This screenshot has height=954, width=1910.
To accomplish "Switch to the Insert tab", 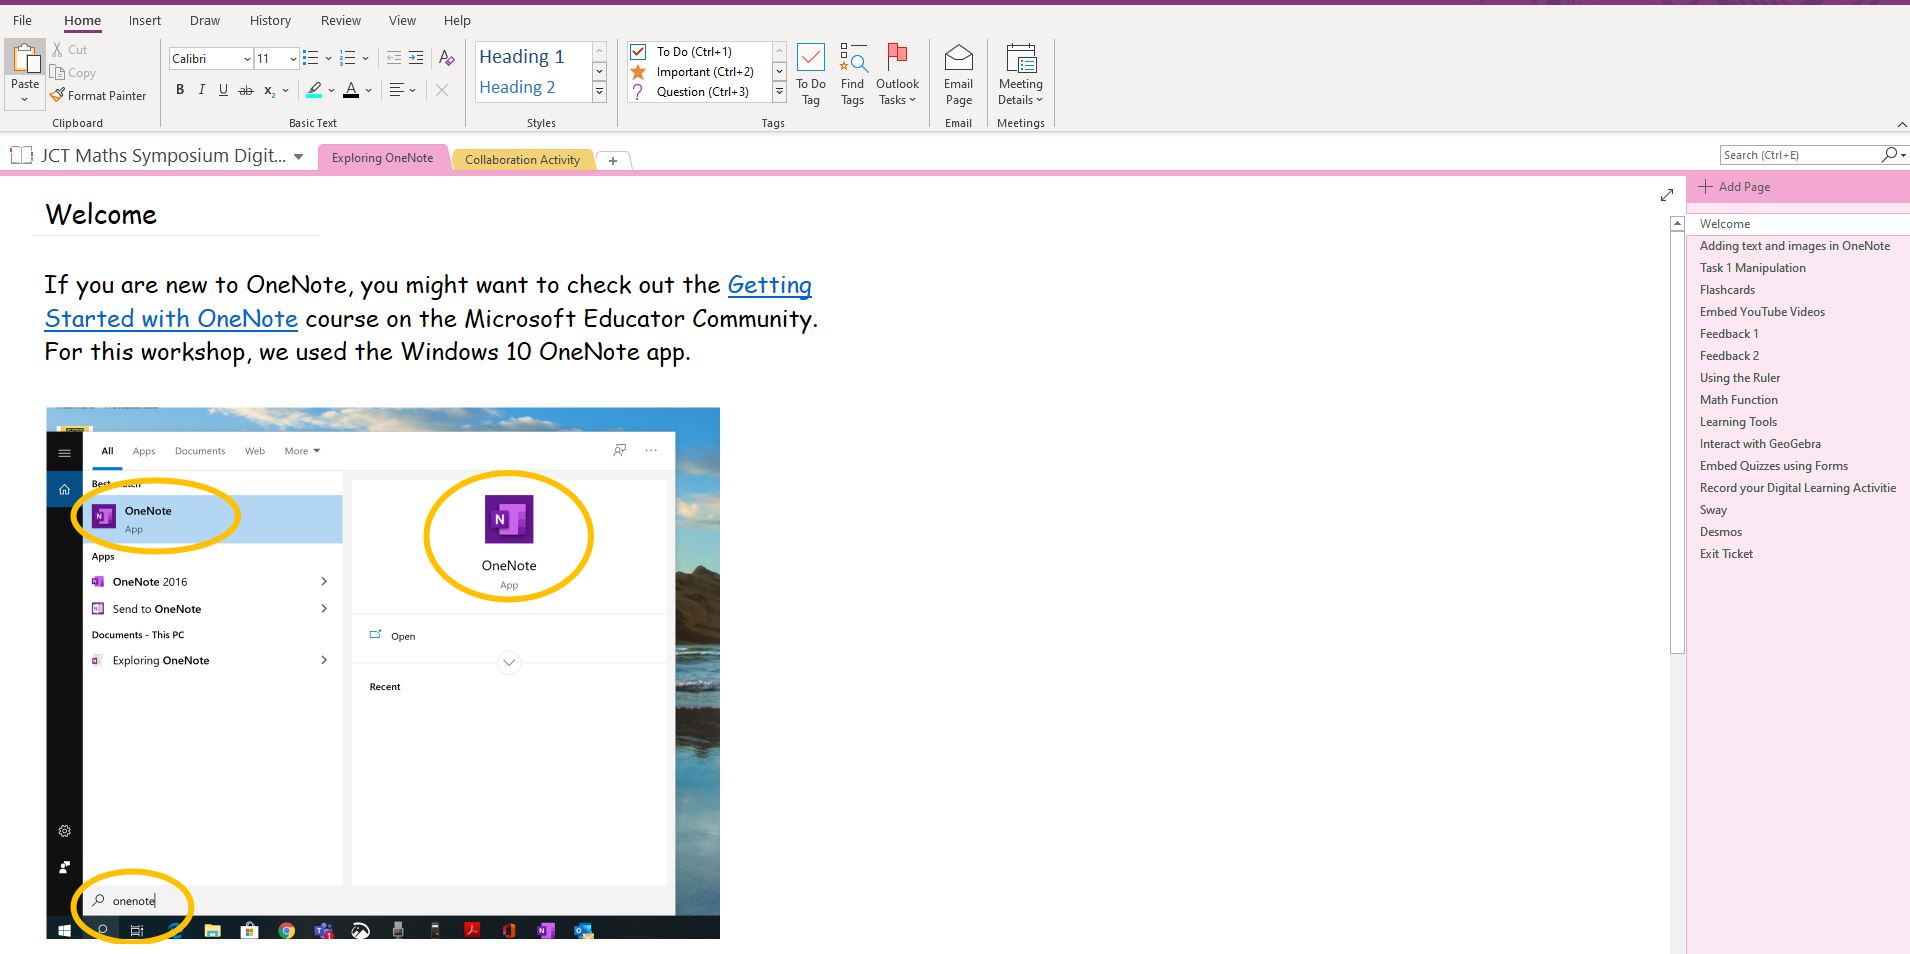I will pos(145,20).
